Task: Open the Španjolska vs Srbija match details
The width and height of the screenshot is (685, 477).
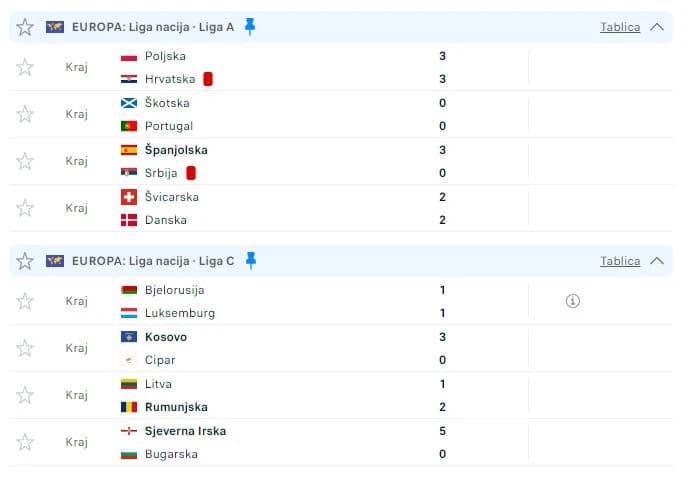Action: coord(341,161)
